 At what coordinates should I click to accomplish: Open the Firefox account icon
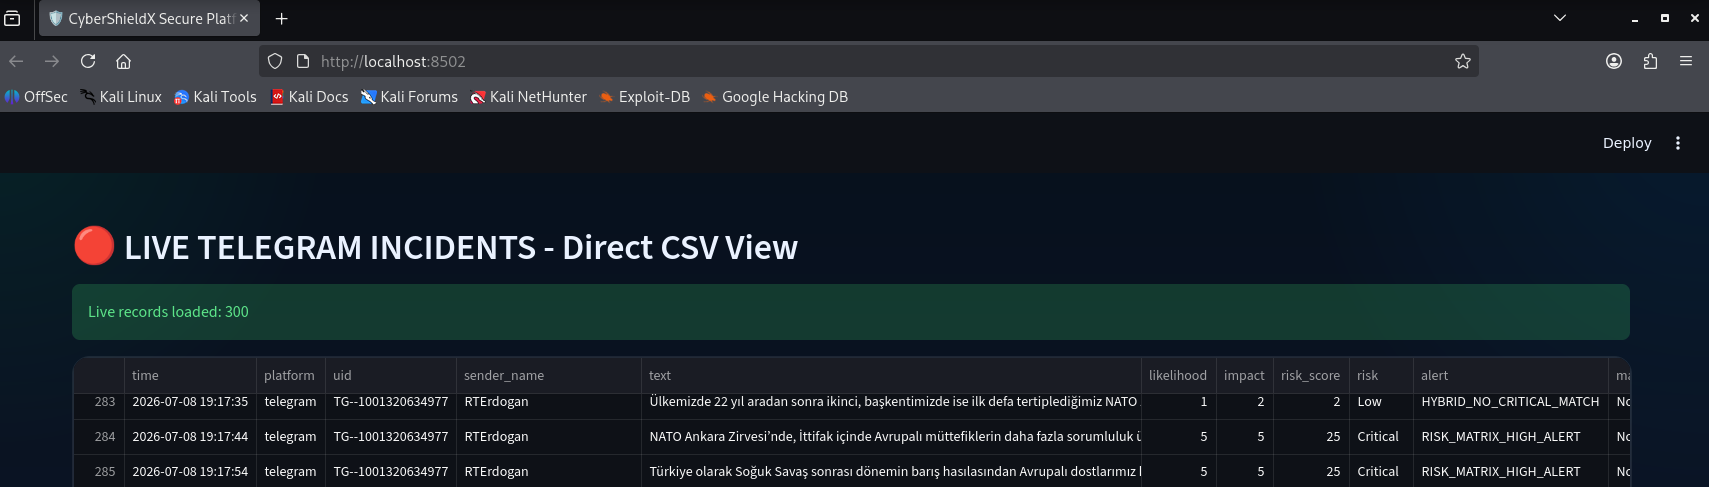(x=1614, y=61)
